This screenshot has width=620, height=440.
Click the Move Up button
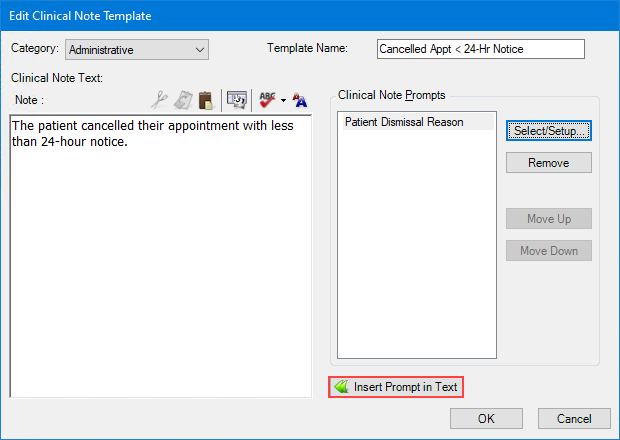(x=548, y=219)
